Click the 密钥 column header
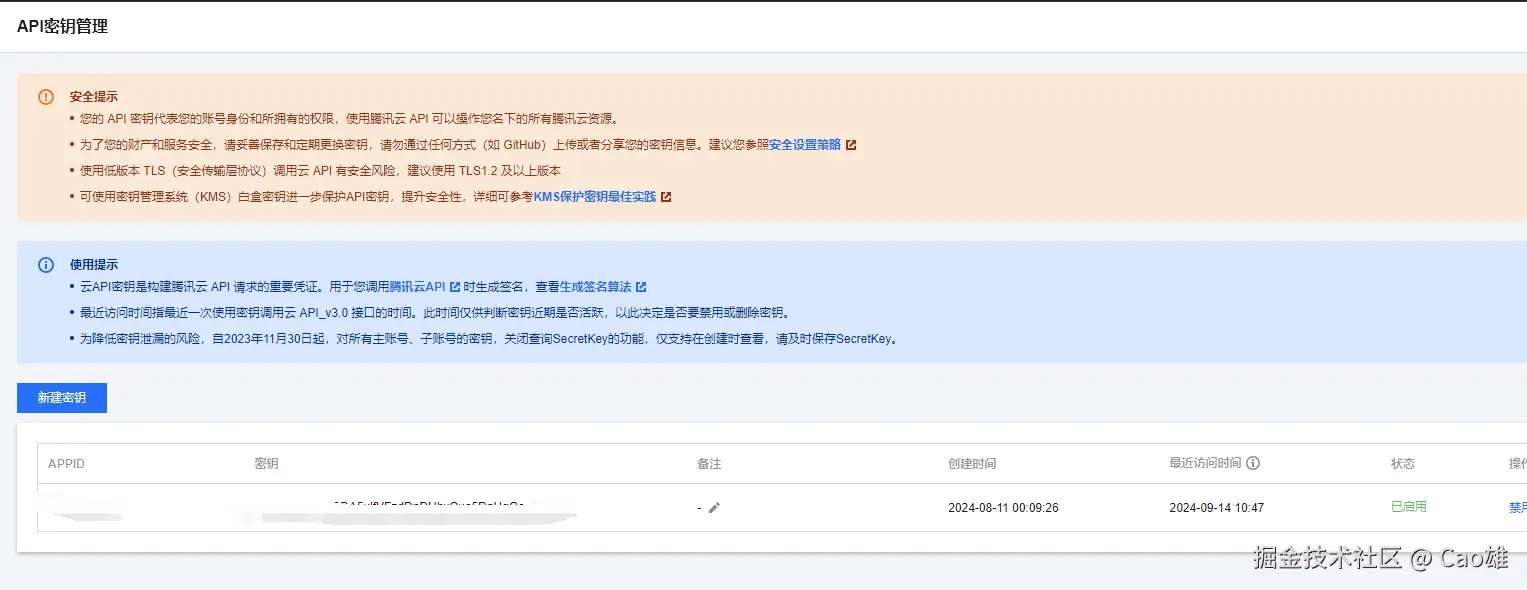 click(x=266, y=464)
